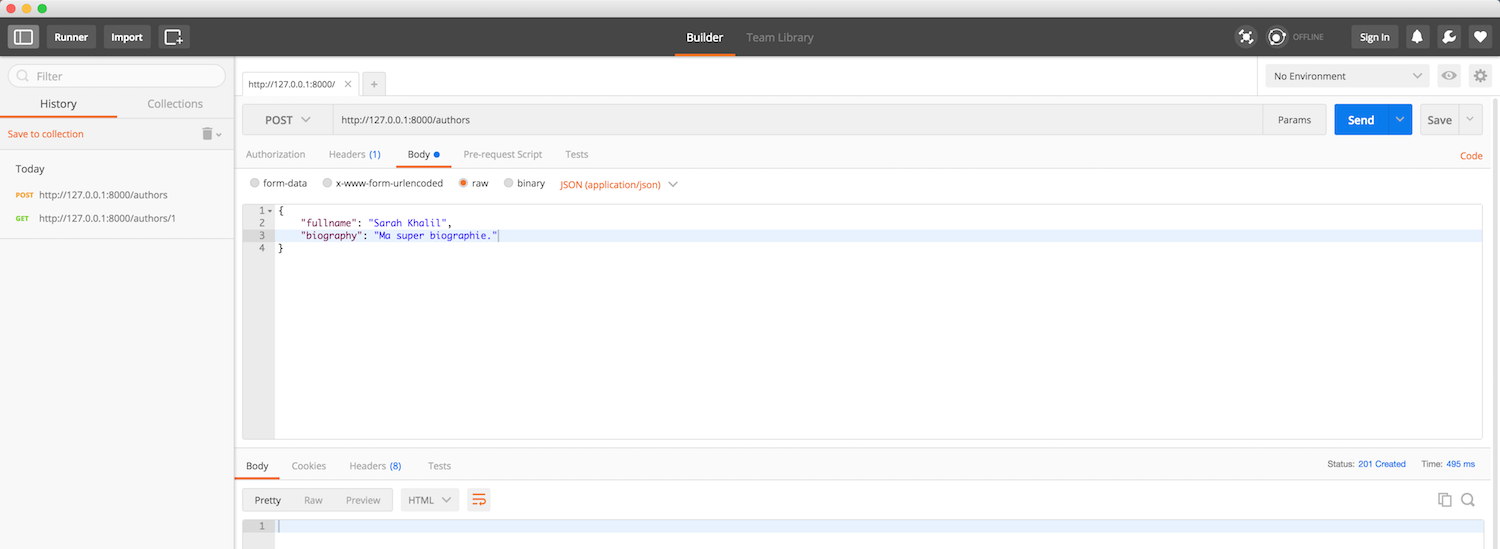Click the interceptor satellite icon
The height and width of the screenshot is (549, 1500).
(1245, 37)
